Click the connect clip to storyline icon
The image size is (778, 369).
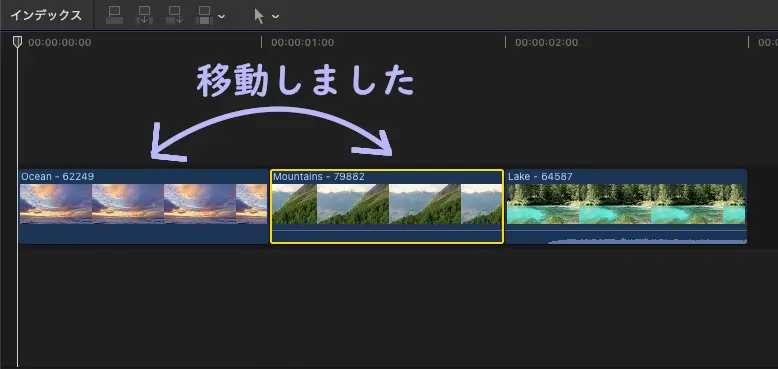click(x=115, y=15)
